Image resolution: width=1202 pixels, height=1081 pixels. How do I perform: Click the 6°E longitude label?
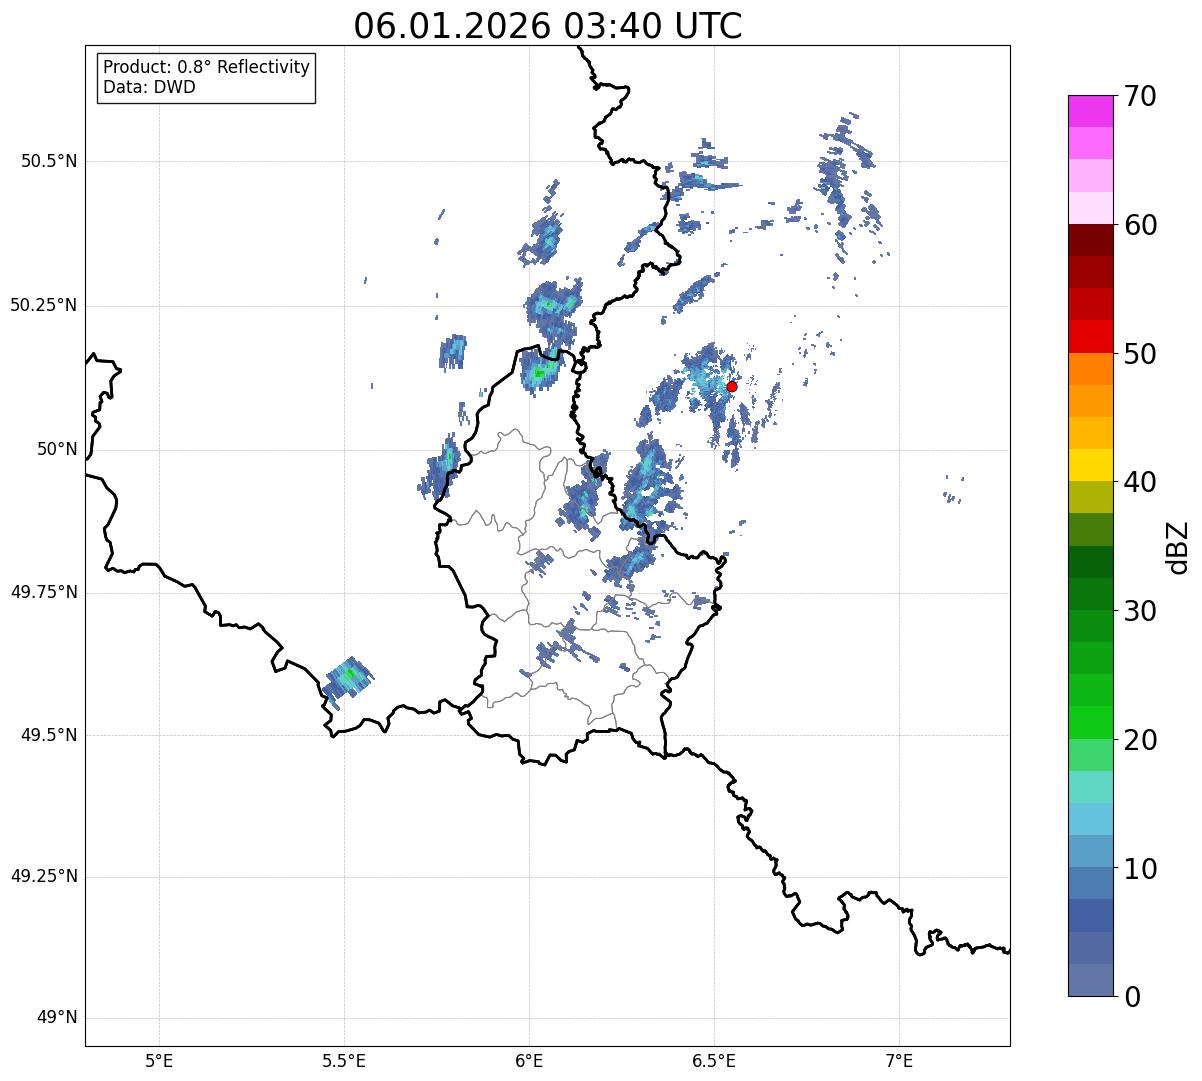click(x=529, y=1062)
